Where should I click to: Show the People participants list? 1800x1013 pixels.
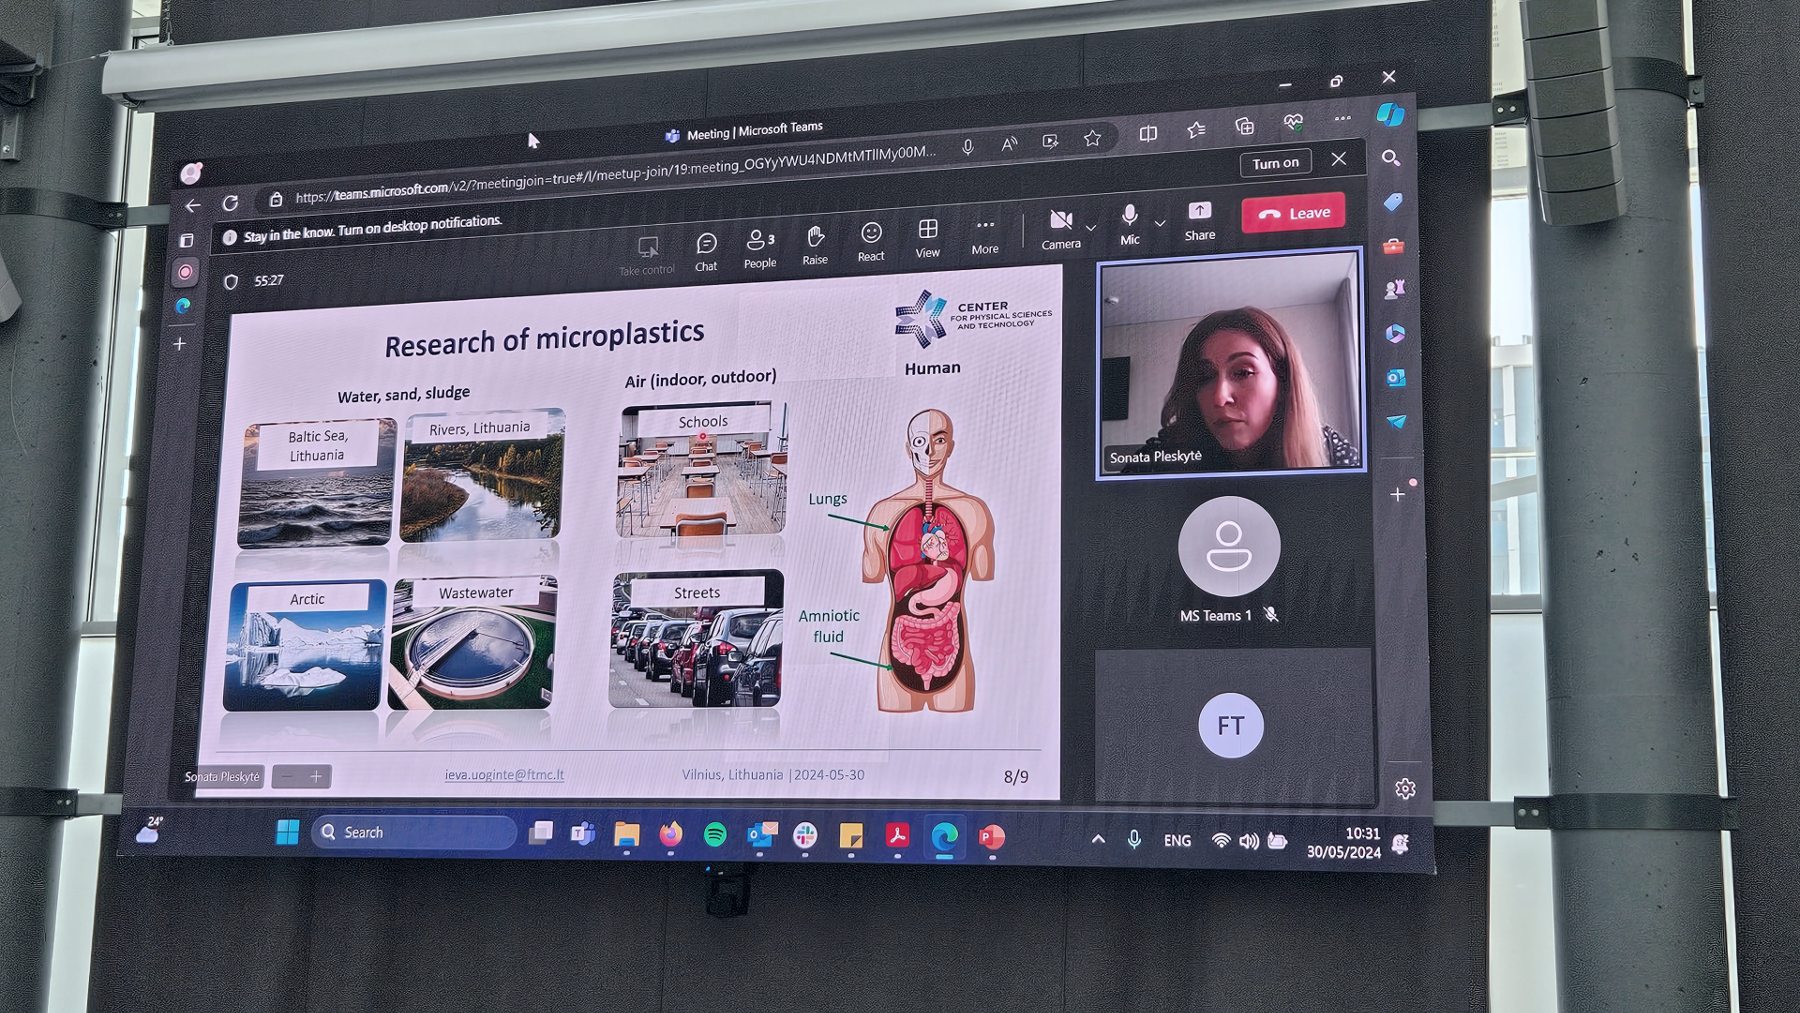tap(759, 248)
